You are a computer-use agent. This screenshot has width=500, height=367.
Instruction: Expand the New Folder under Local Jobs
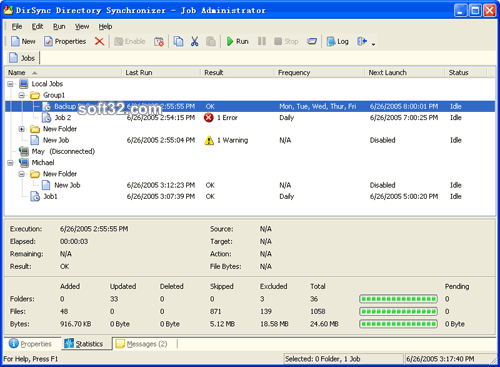click(x=22, y=129)
